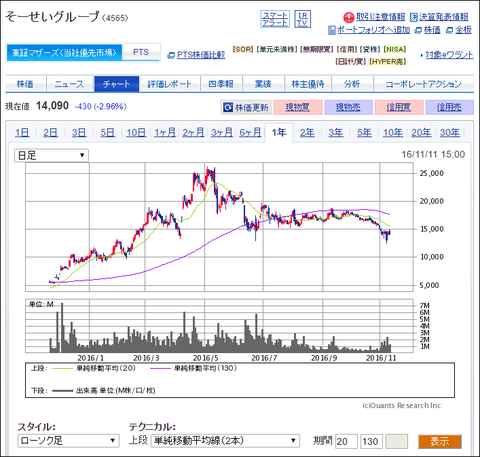Click the 現物買 buy button
480x457 pixels.
(x=298, y=107)
